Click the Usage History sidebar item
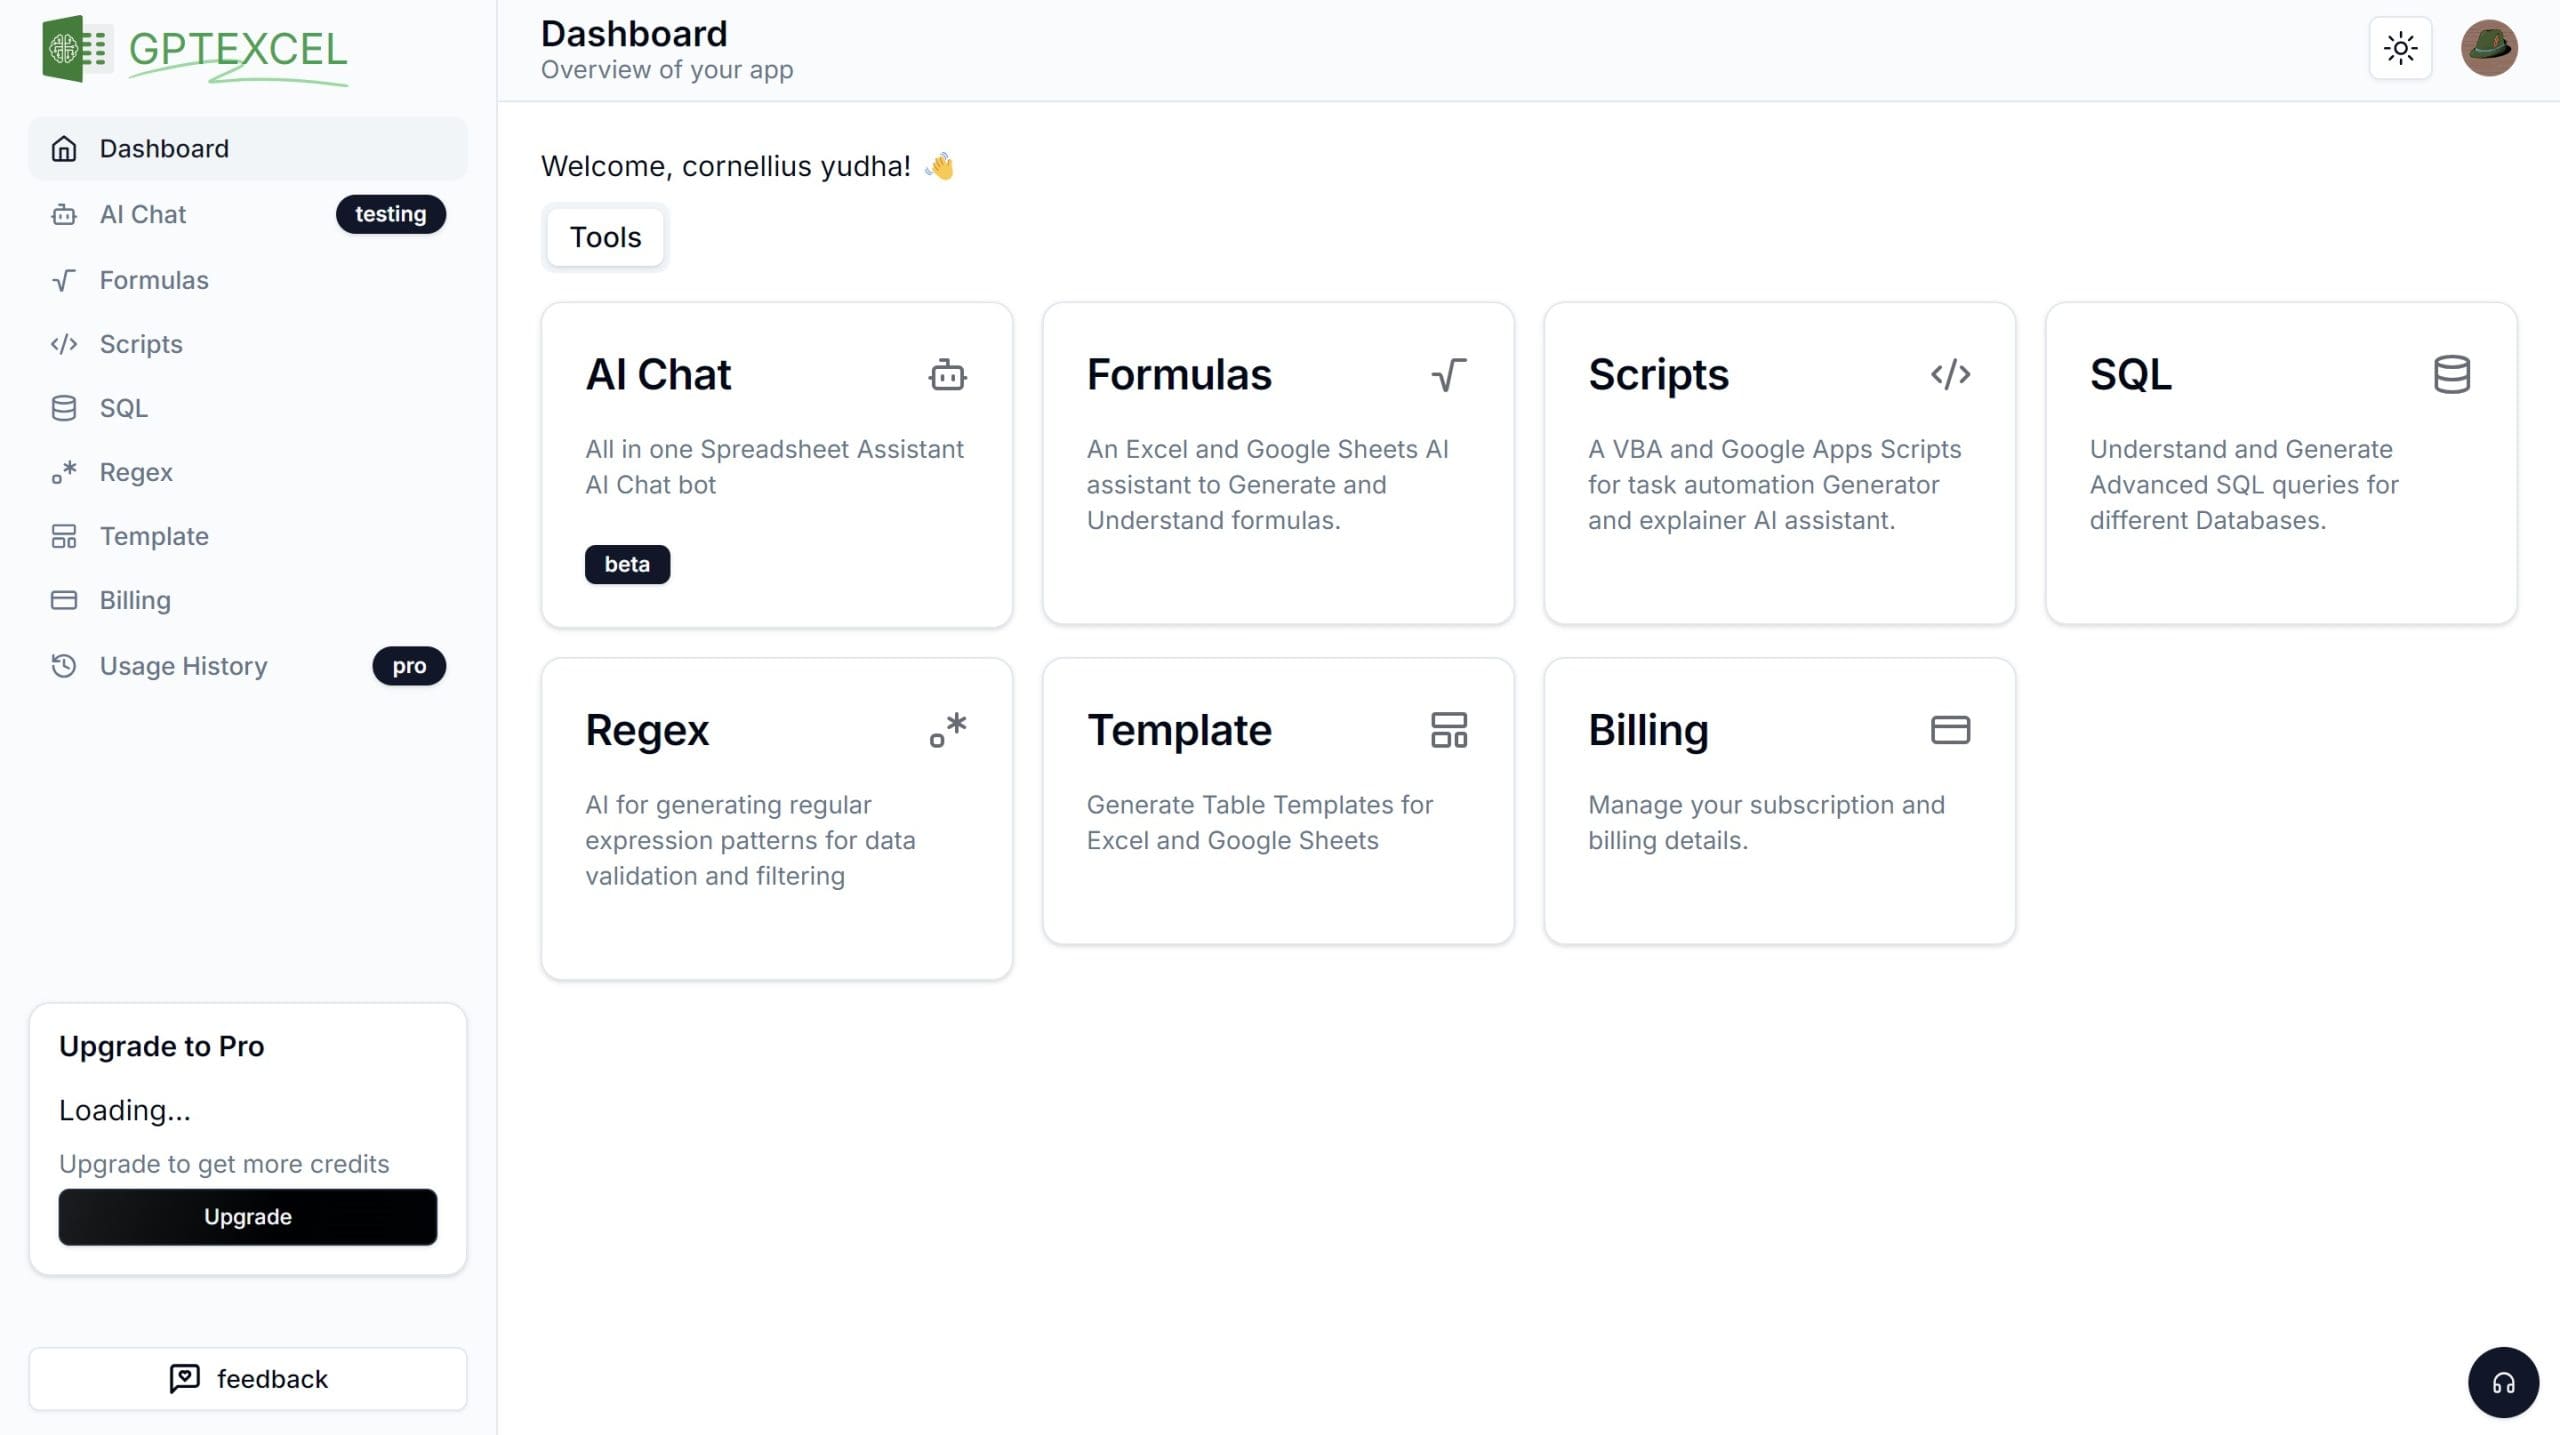 183,665
